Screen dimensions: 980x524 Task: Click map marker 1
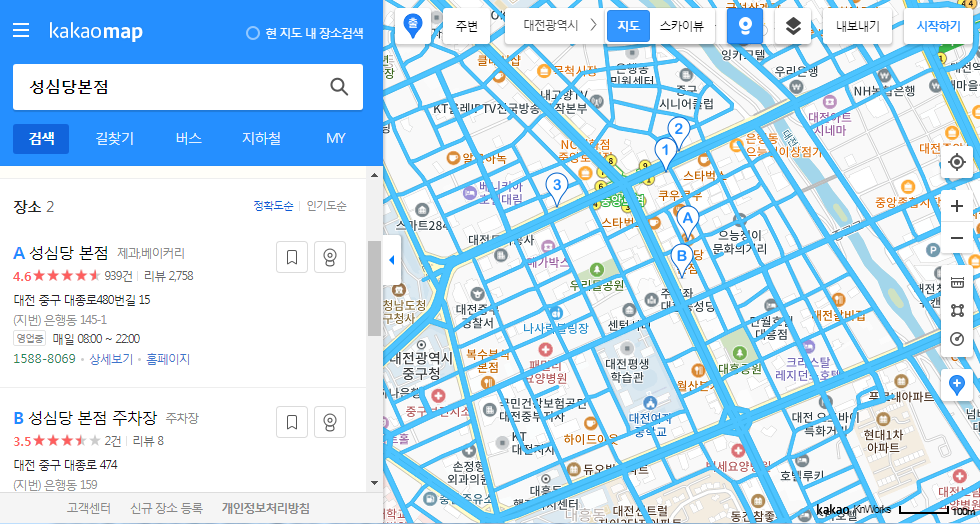click(x=666, y=154)
